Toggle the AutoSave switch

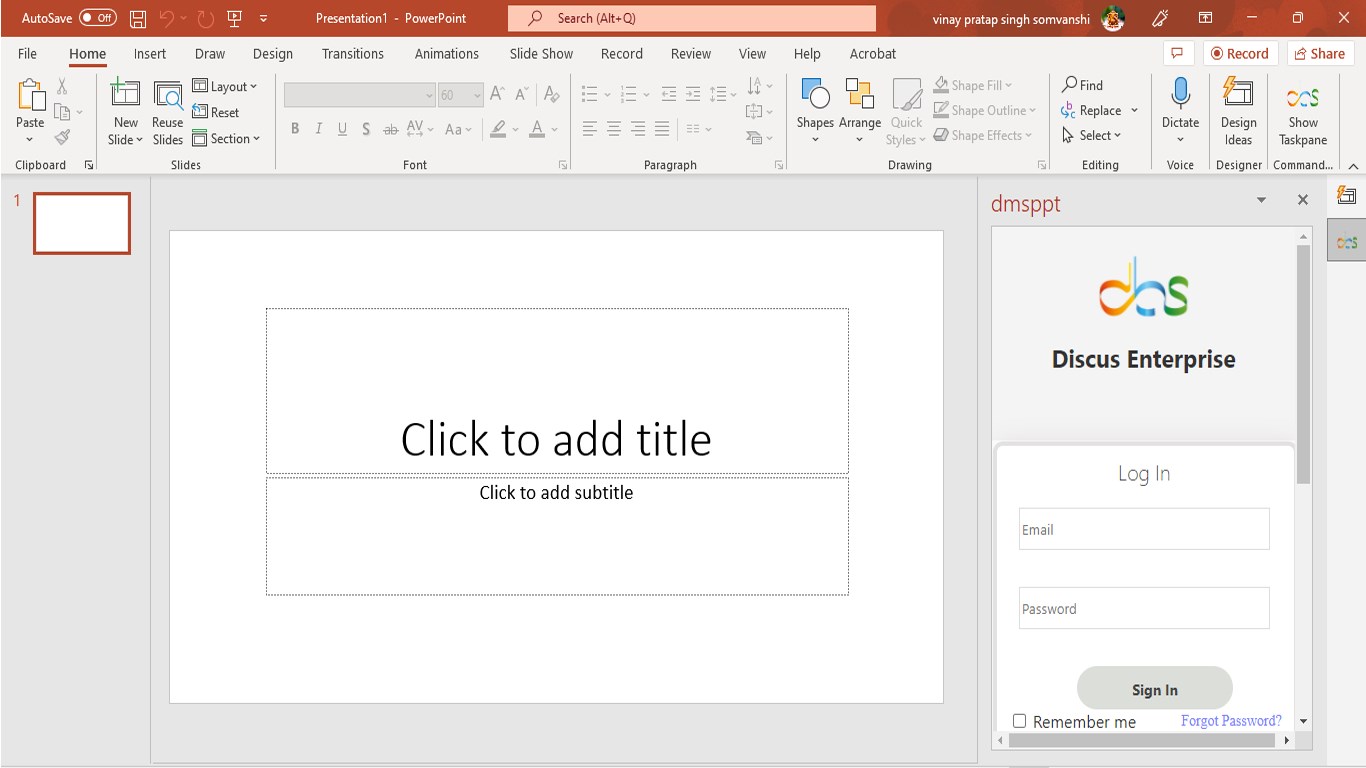tap(97, 18)
